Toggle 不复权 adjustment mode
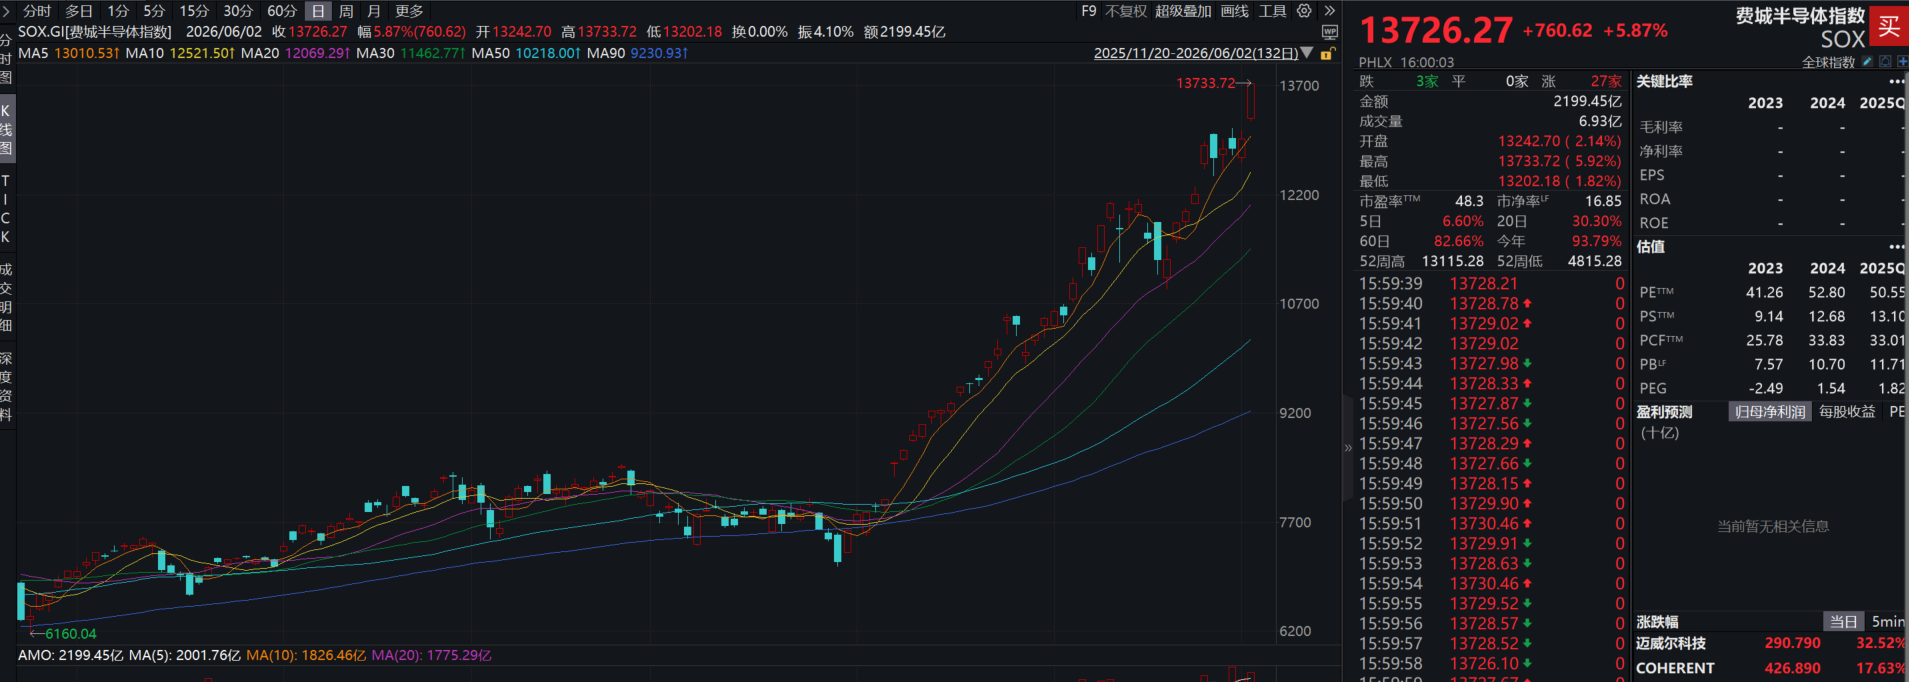 pyautogui.click(x=1126, y=11)
